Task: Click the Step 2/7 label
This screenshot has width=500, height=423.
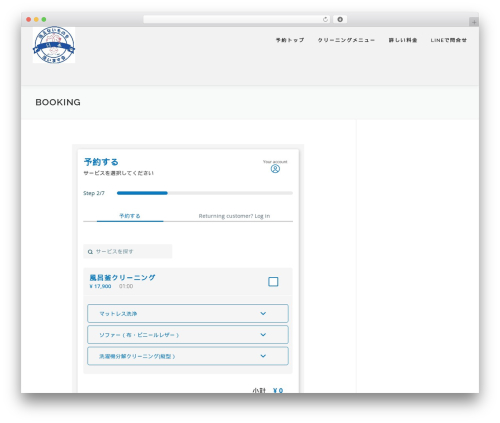Action: tap(94, 193)
